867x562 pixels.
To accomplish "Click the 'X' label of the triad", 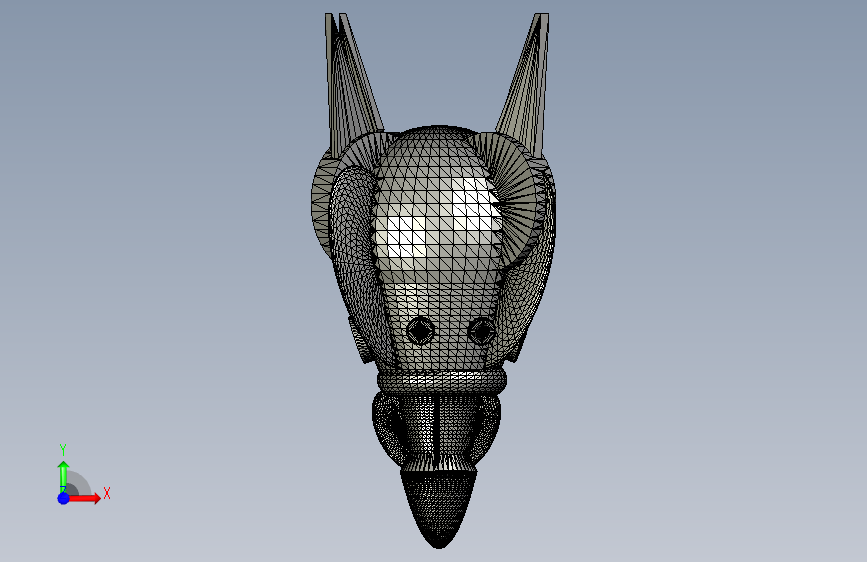I will 107,493.
